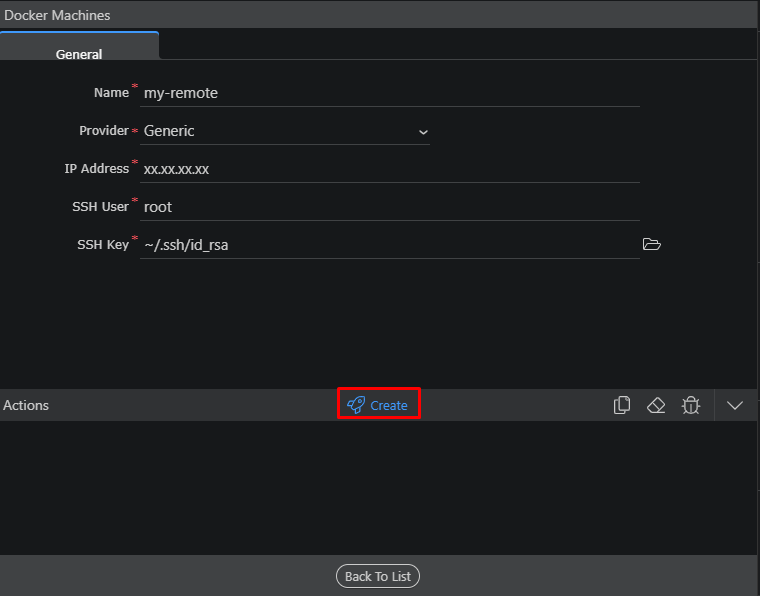
Task: Click the eraser clear icon
Action: (x=656, y=405)
